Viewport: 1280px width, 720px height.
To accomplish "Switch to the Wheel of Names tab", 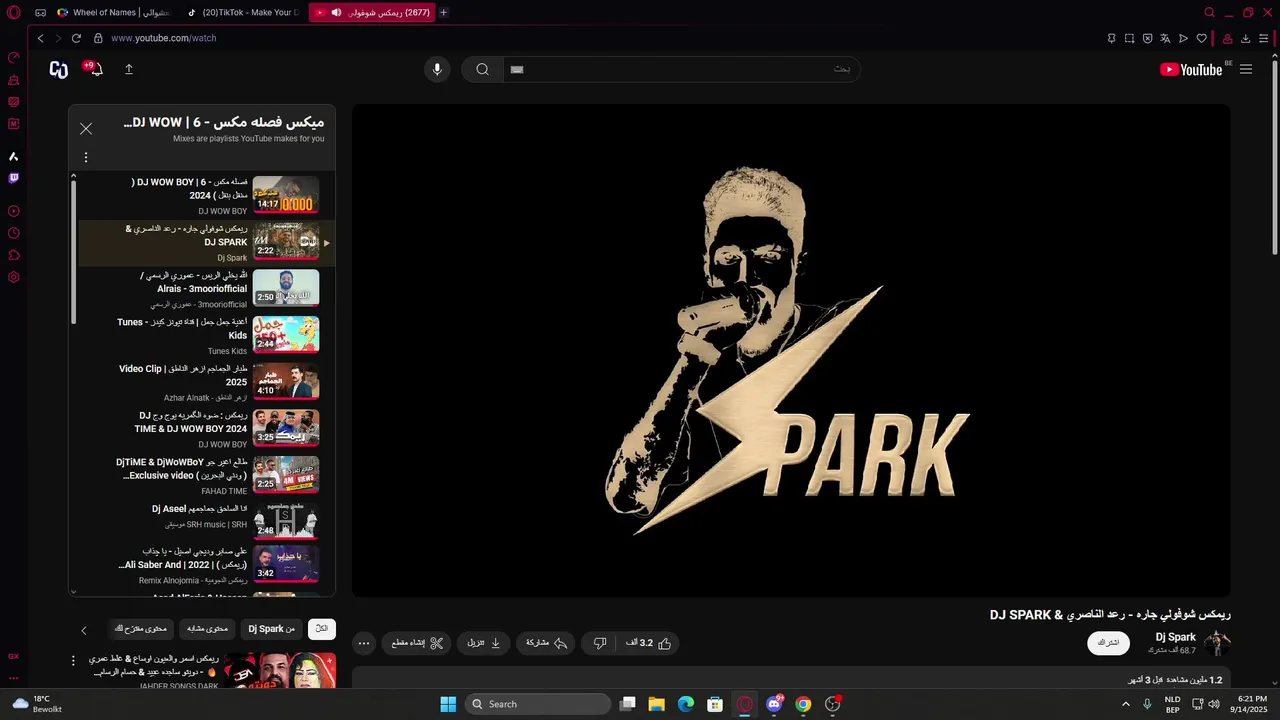I will [112, 12].
